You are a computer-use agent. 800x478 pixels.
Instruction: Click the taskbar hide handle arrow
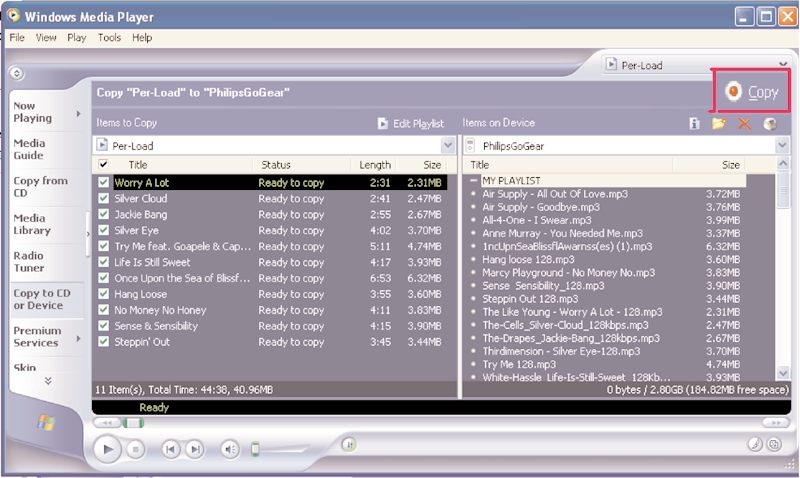click(88, 235)
